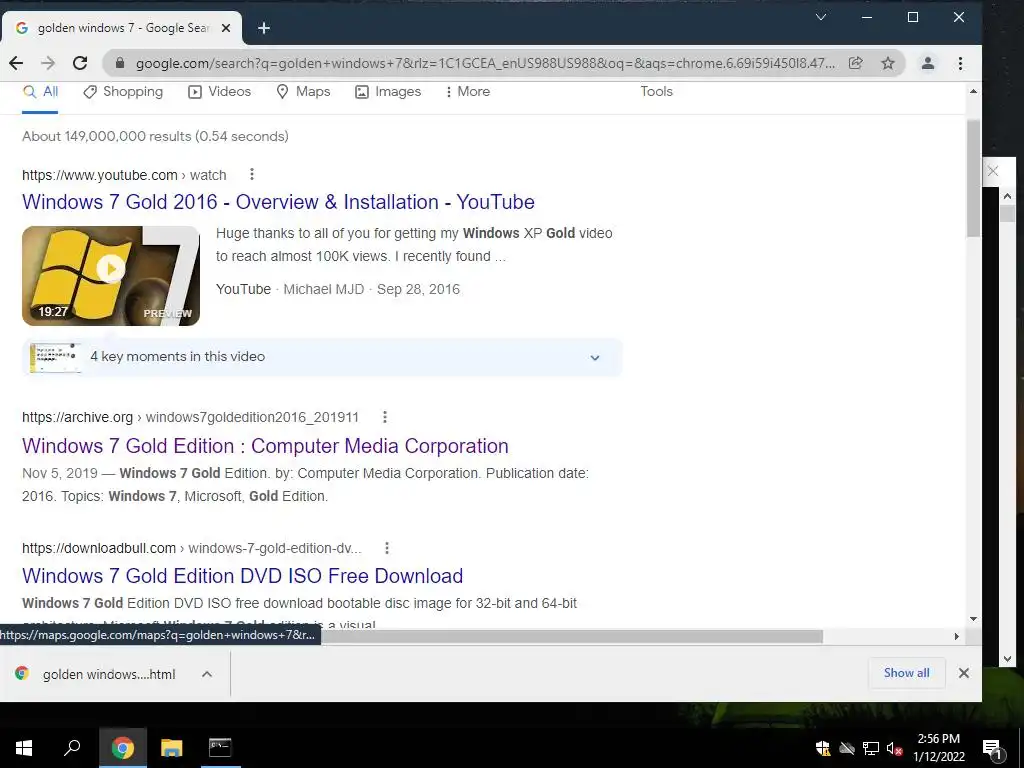Viewport: 1024px width, 768px height.
Task: Open the More search categories menu
Action: (467, 92)
